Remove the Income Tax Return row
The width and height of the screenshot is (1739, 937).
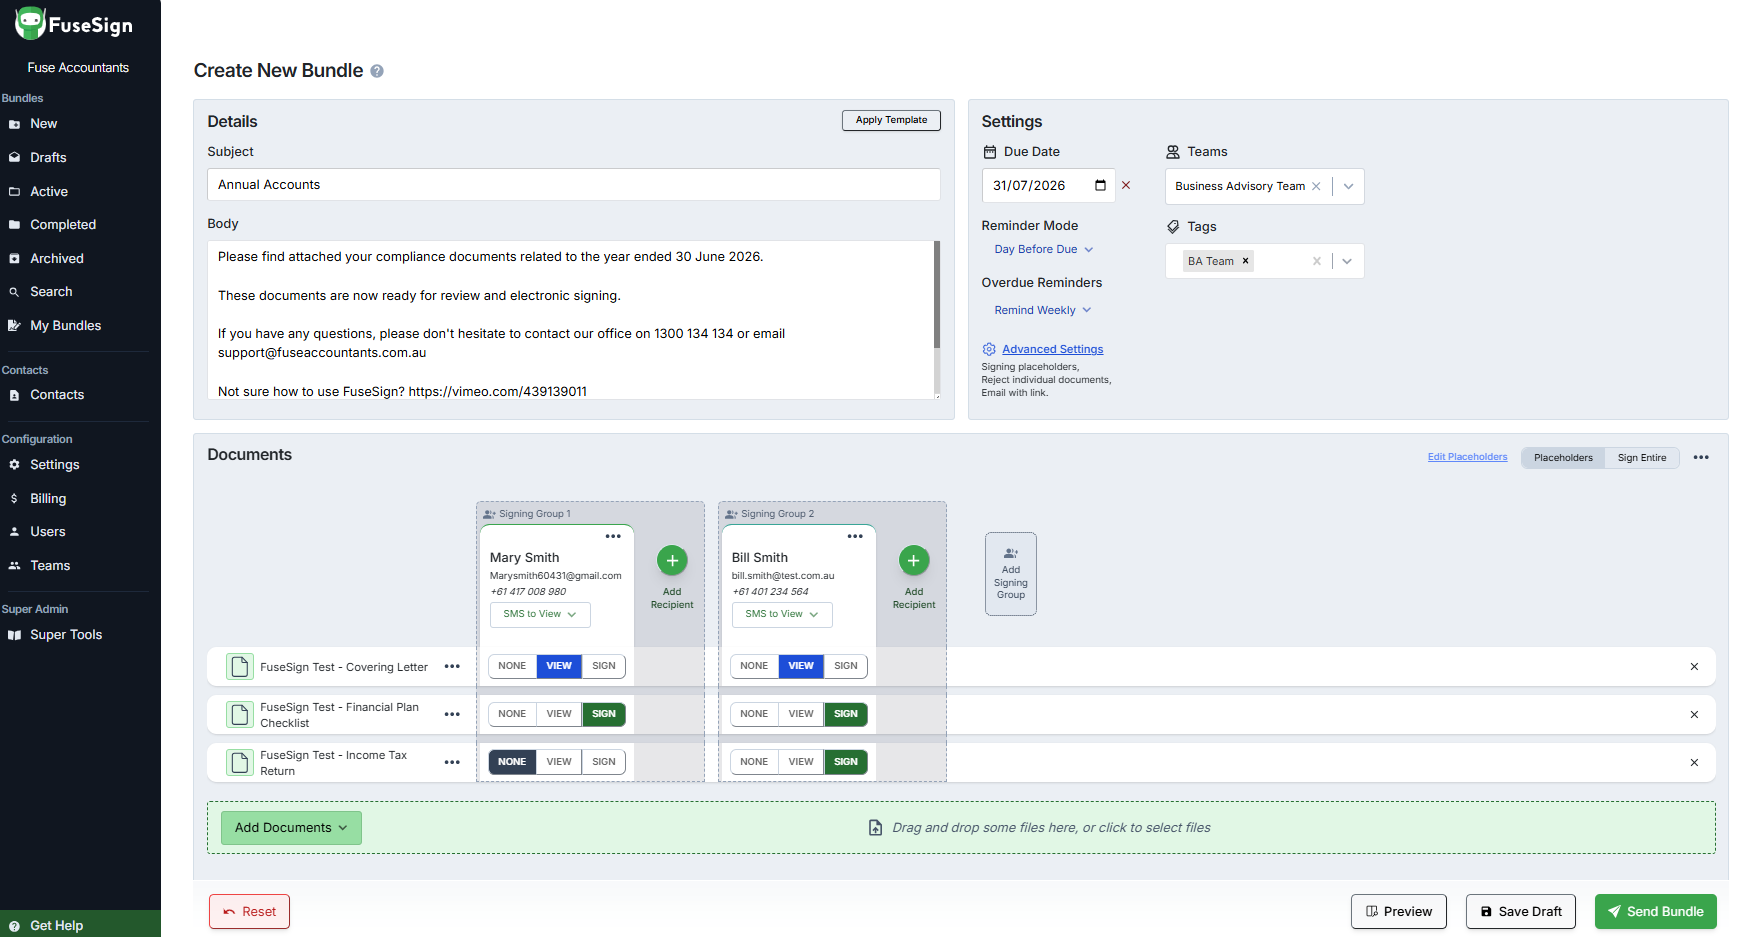1694,763
